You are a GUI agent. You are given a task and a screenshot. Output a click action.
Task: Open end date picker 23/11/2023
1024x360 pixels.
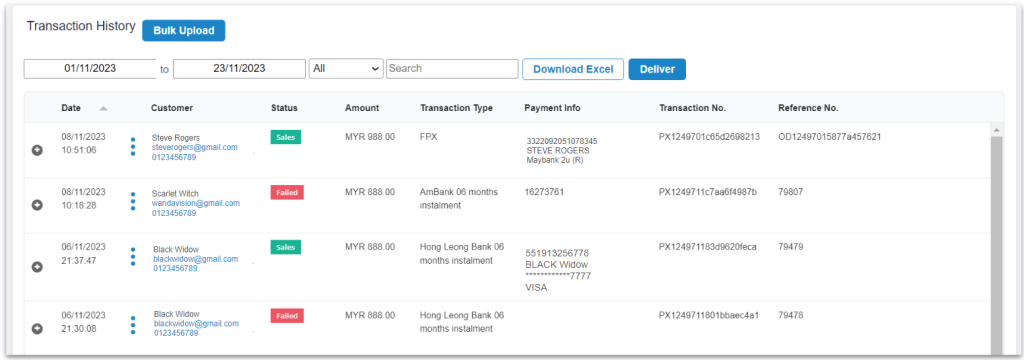tap(239, 69)
